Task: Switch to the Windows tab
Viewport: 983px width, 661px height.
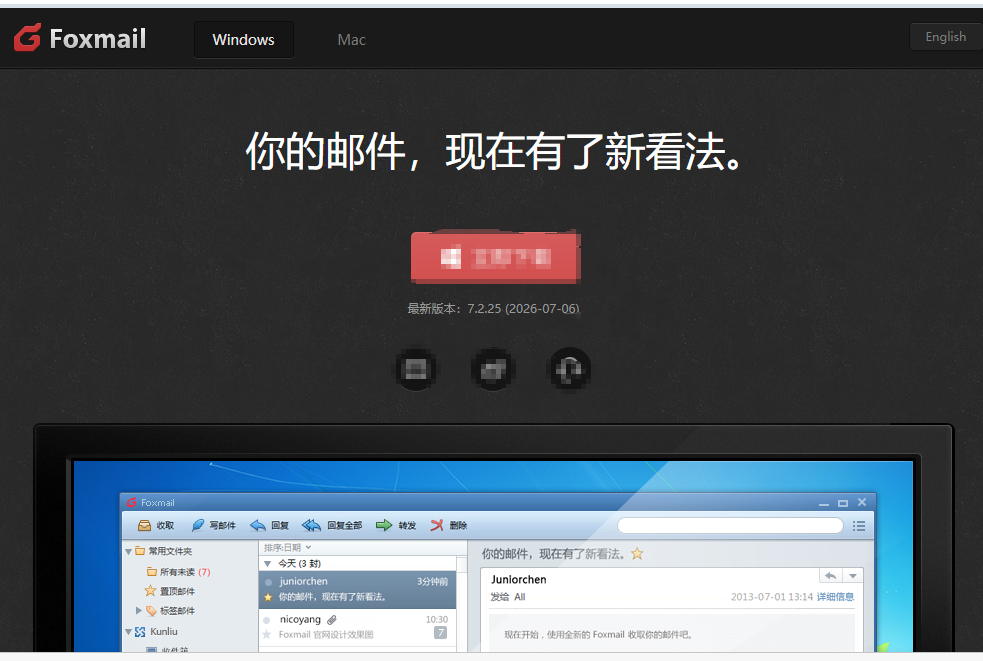Action: click(x=244, y=40)
